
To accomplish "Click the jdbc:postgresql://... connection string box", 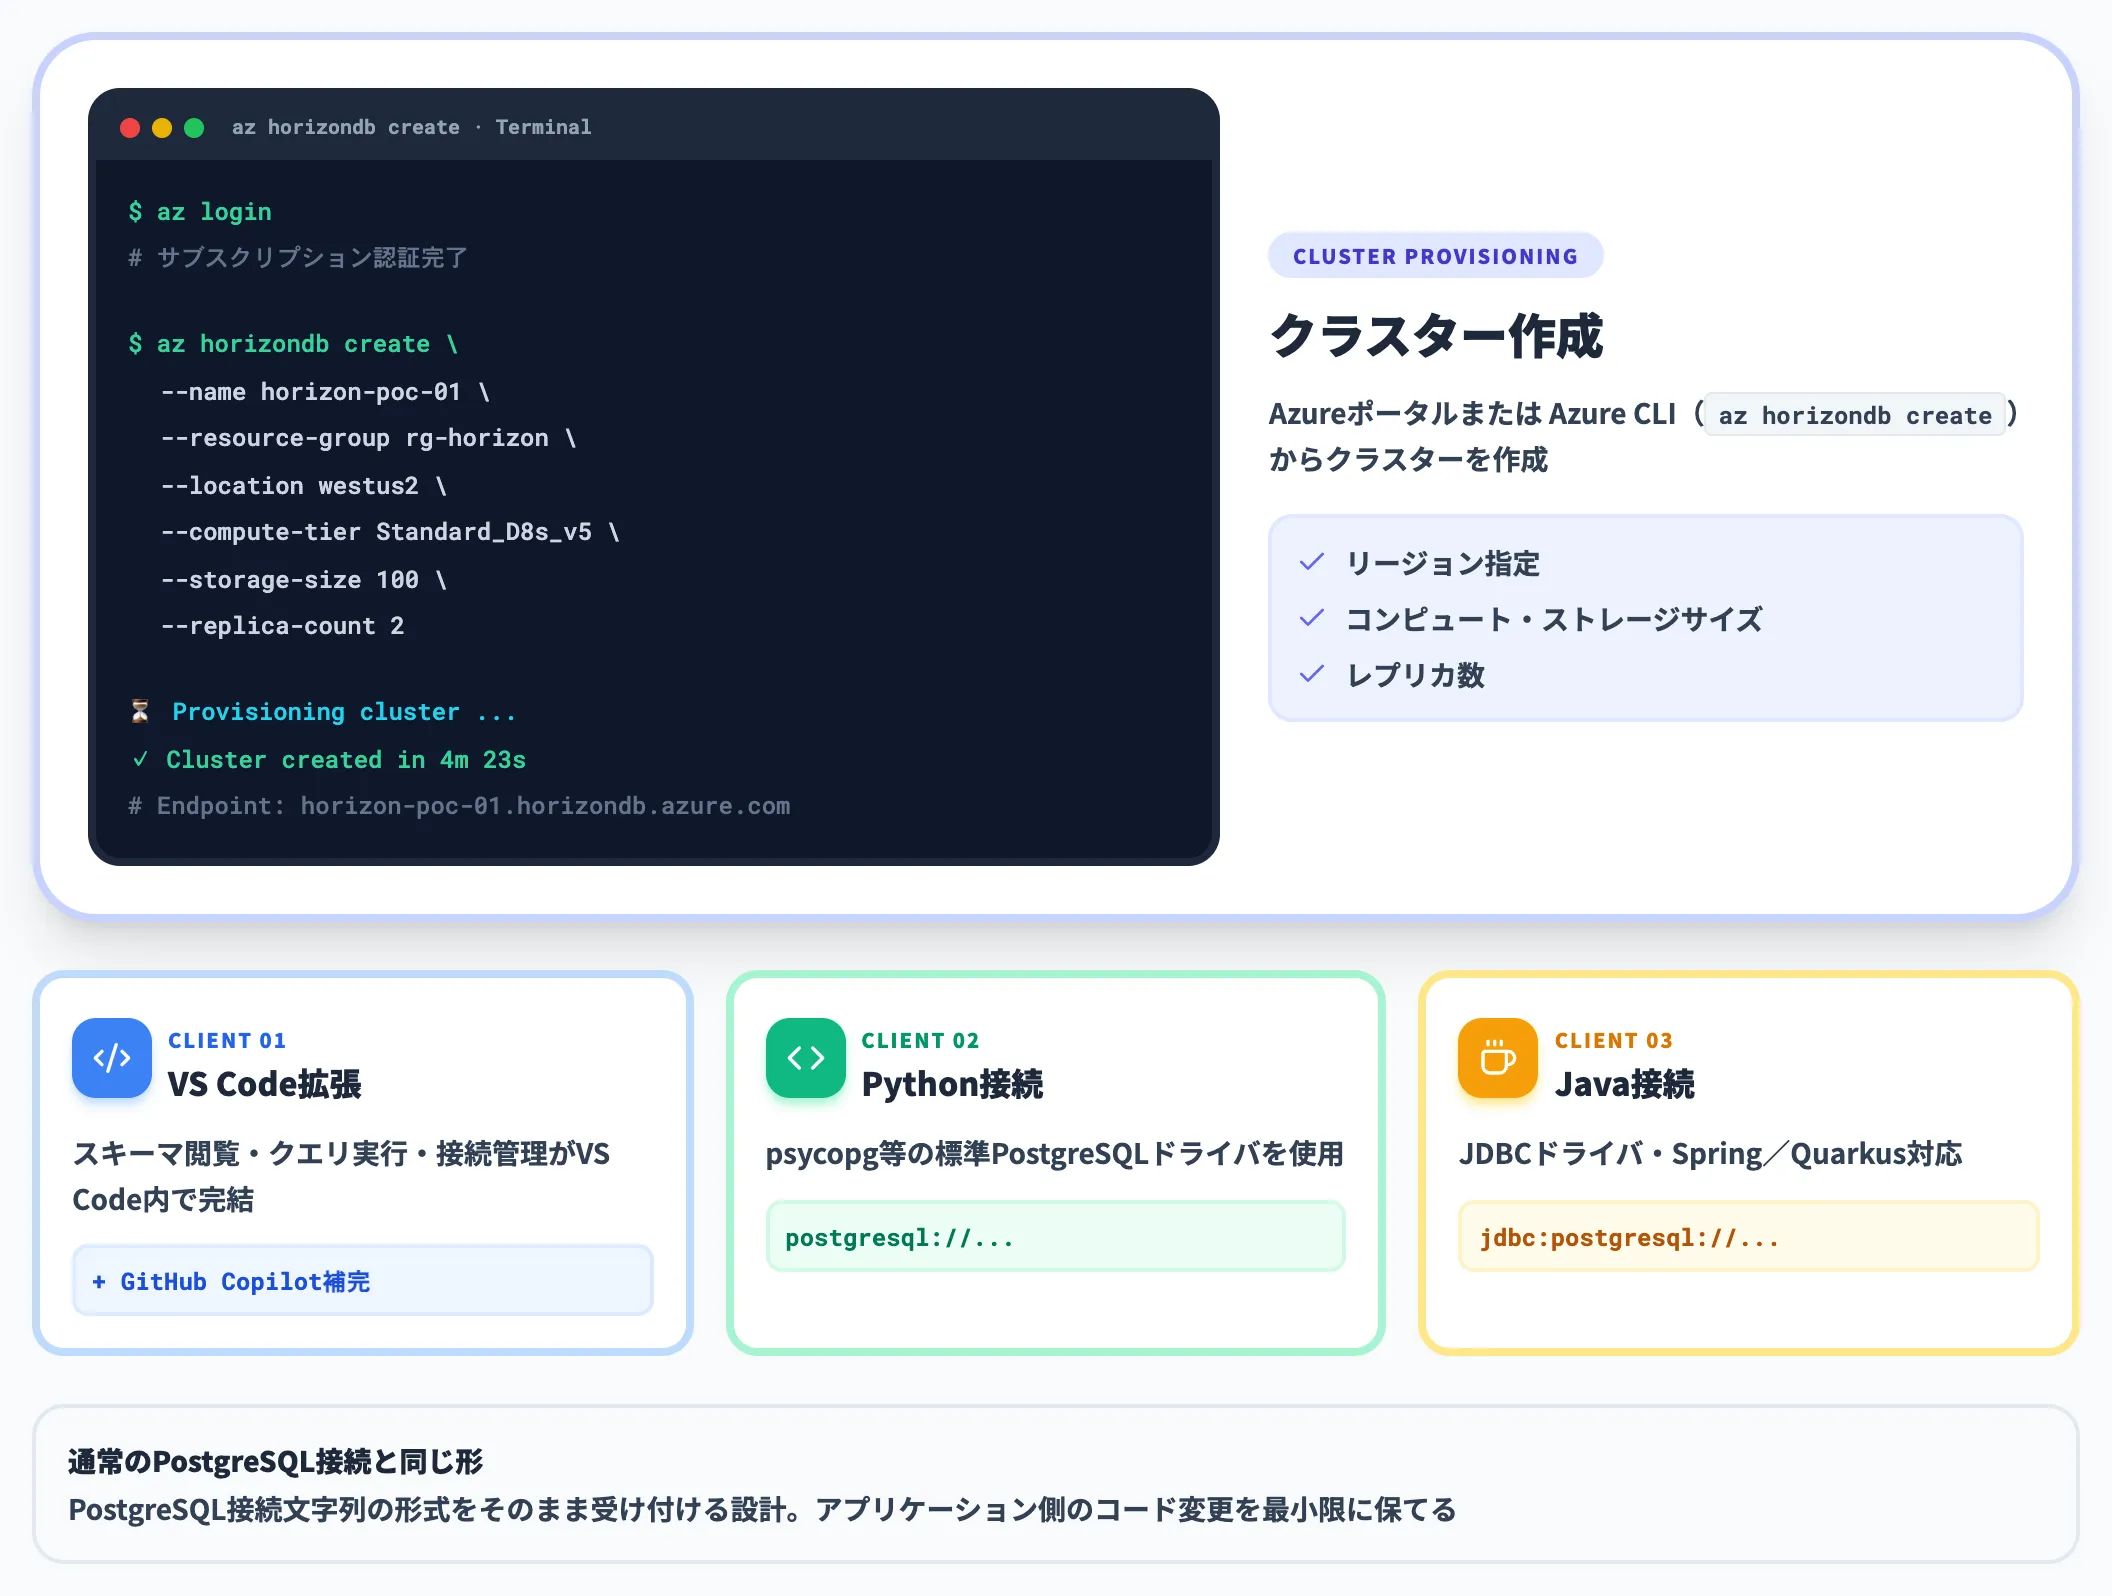I will click(x=1748, y=1237).
